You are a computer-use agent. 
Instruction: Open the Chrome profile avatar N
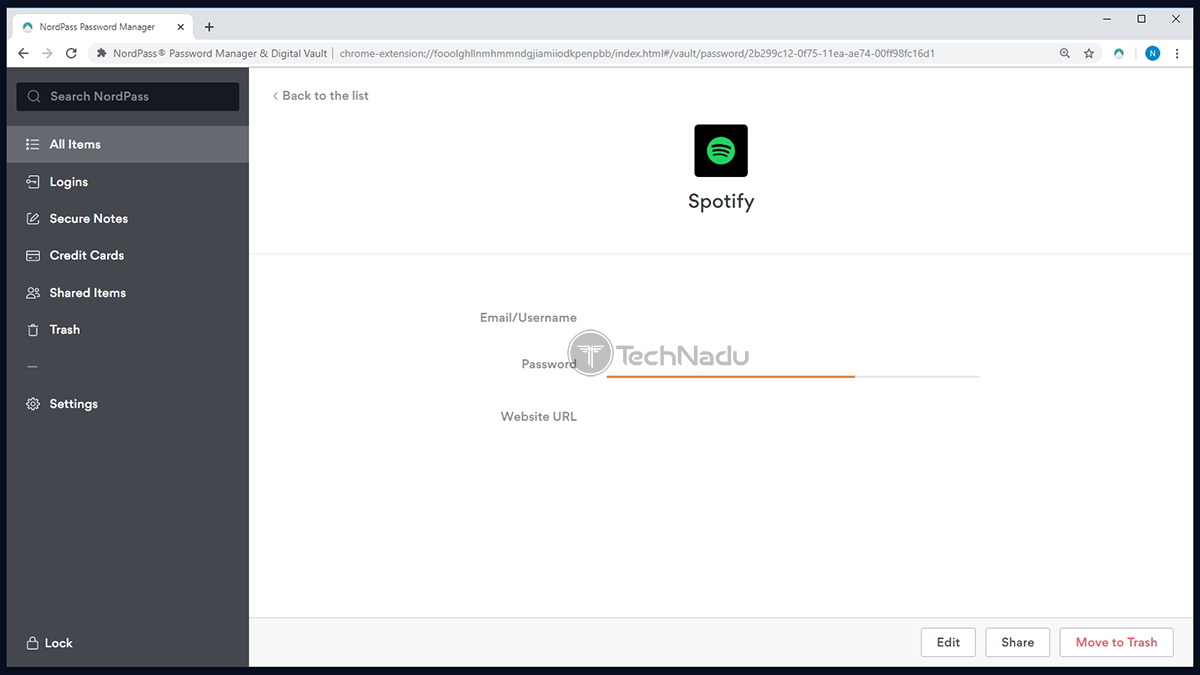1153,54
